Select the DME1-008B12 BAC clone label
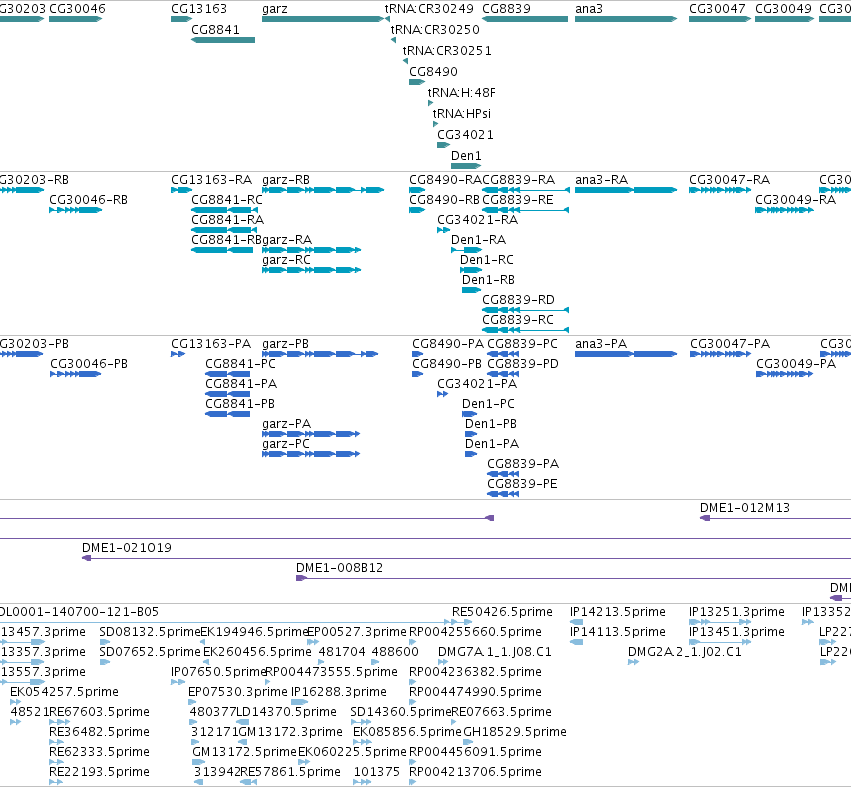The width and height of the screenshot is (851, 787). pyautogui.click(x=340, y=568)
